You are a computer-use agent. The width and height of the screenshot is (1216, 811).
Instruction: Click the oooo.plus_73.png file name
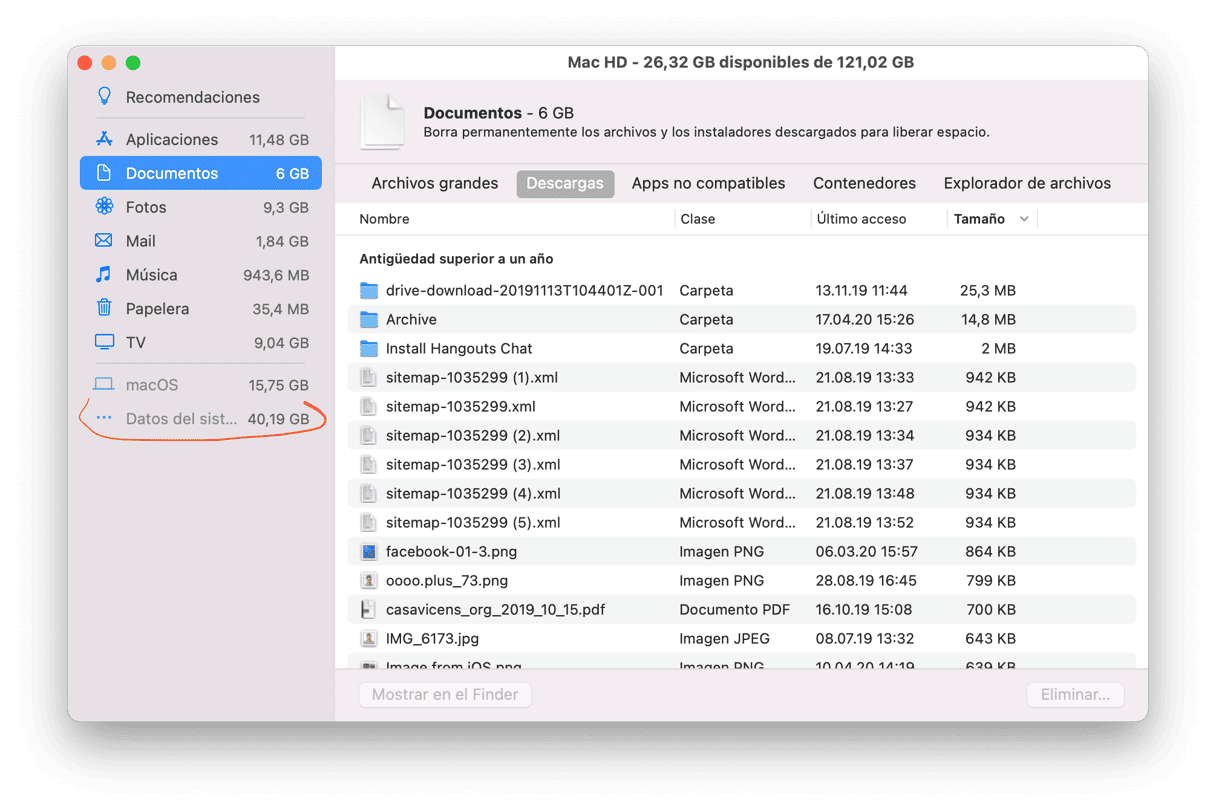(x=447, y=581)
